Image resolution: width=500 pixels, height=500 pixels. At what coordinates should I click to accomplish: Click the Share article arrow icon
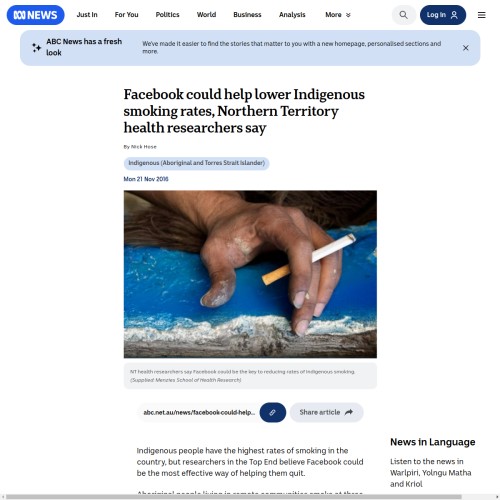349,412
